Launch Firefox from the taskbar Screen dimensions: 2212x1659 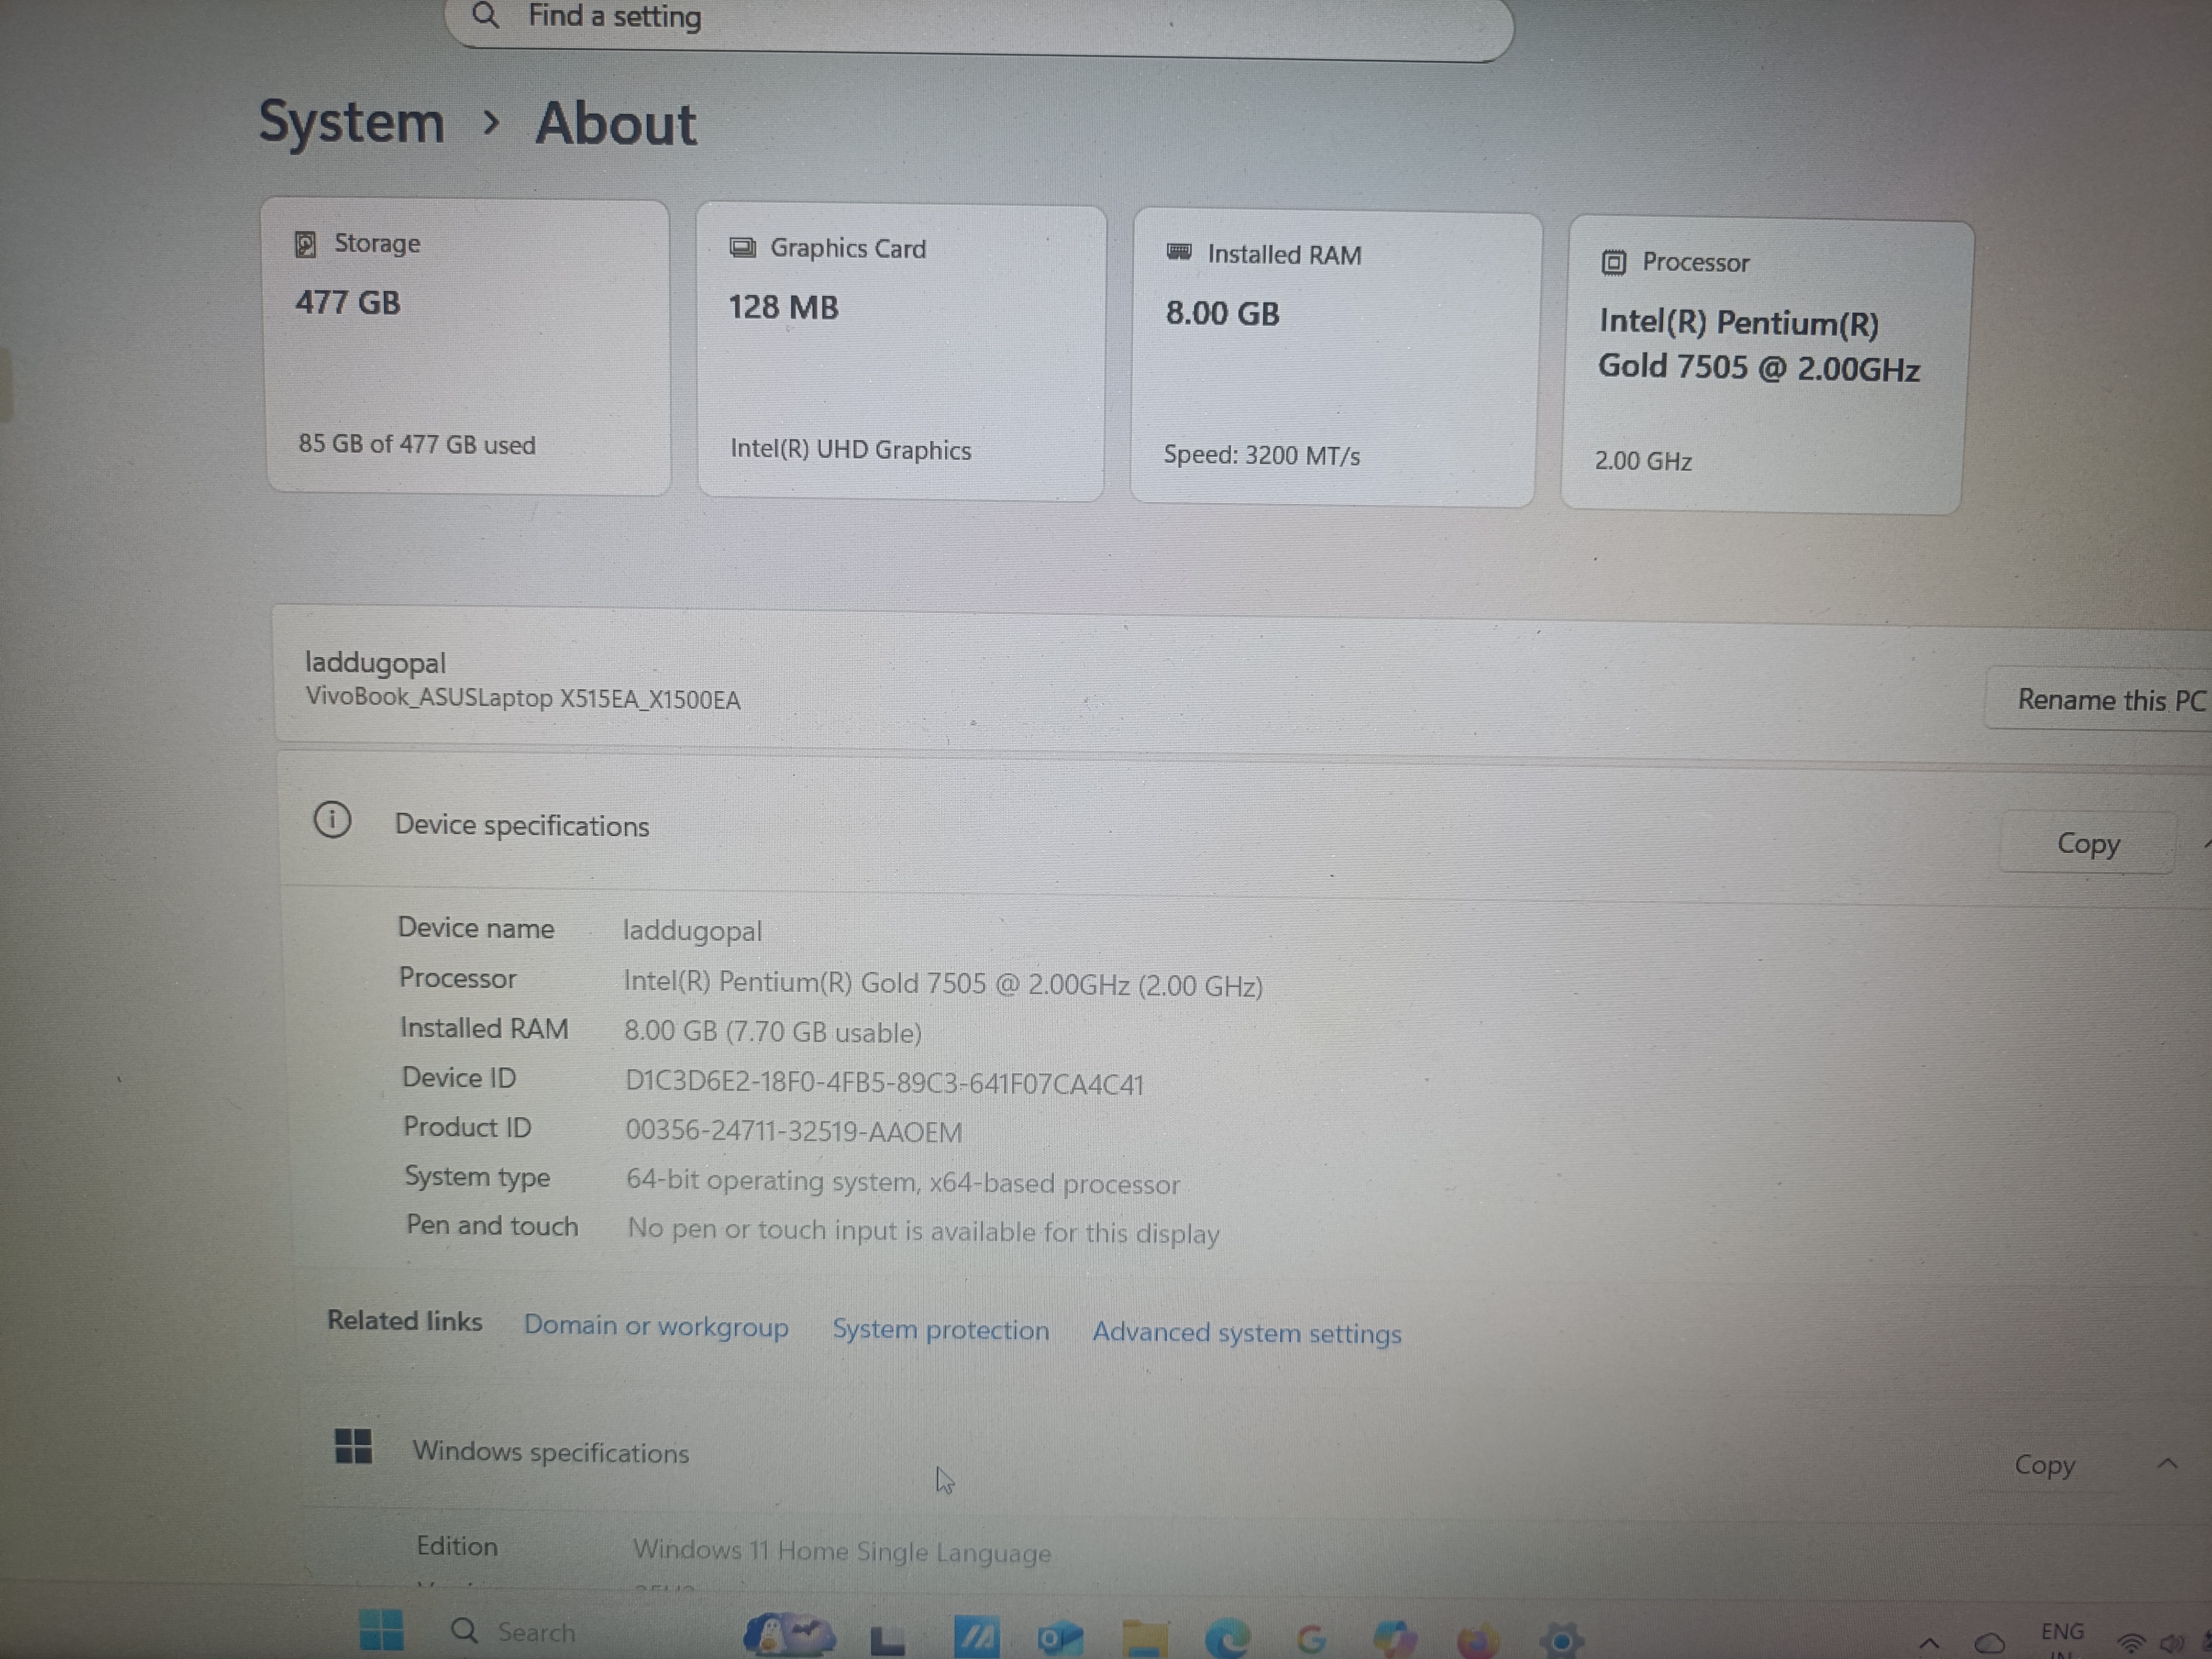(x=1478, y=1641)
